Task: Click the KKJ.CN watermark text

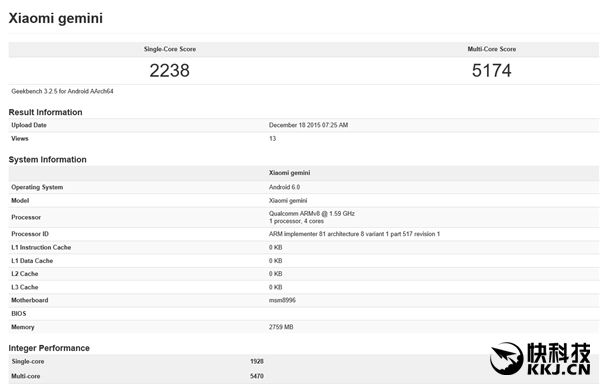Action: click(x=559, y=369)
